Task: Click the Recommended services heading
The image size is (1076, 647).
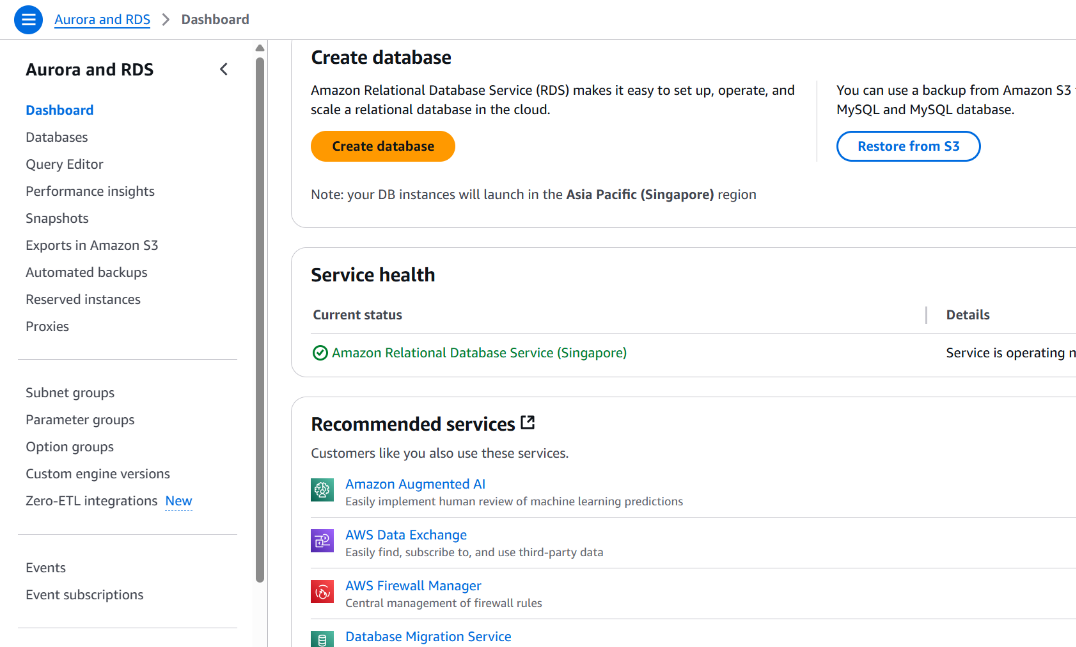Action: click(x=413, y=424)
